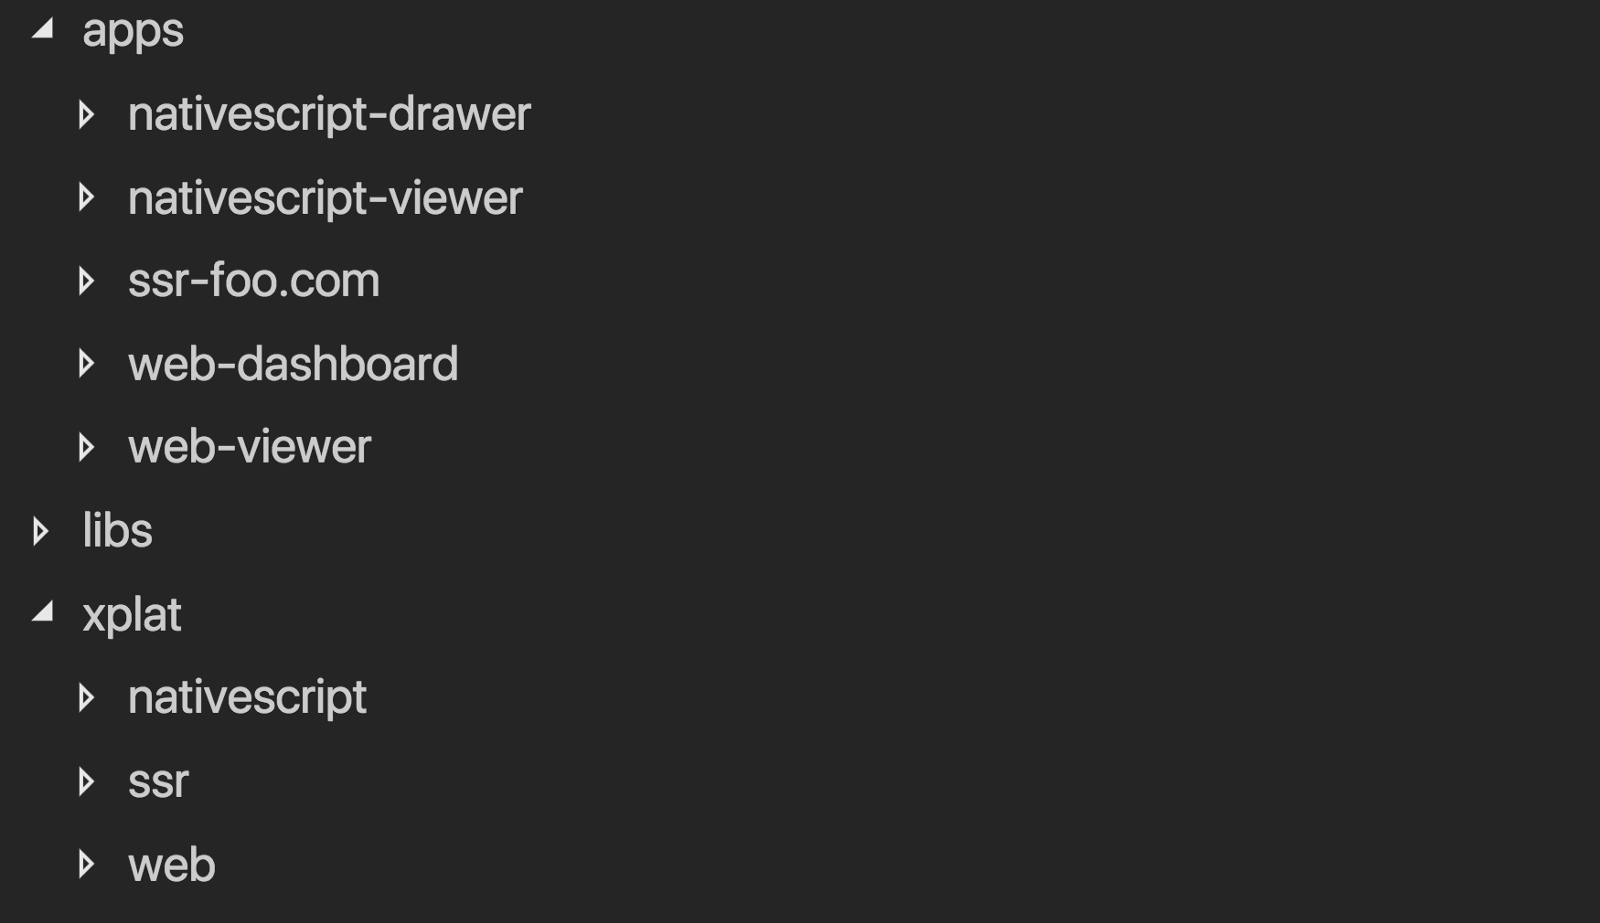Screen dimensions: 1600x923
Task: Collapse the xplat folder arrow
Action: pyautogui.click(x=43, y=613)
